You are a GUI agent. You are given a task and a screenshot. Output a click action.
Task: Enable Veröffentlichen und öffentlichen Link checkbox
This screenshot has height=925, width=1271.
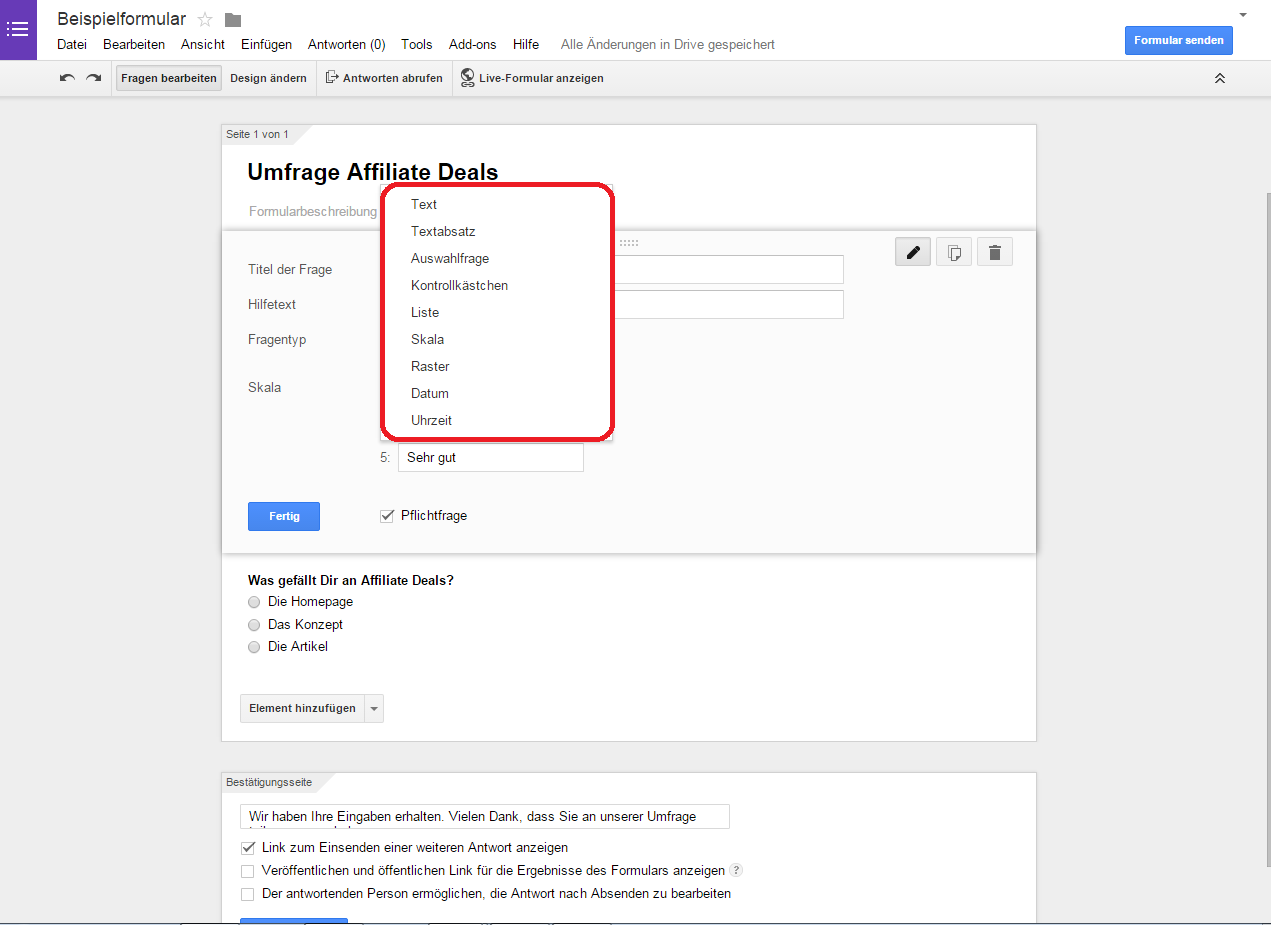click(x=248, y=871)
